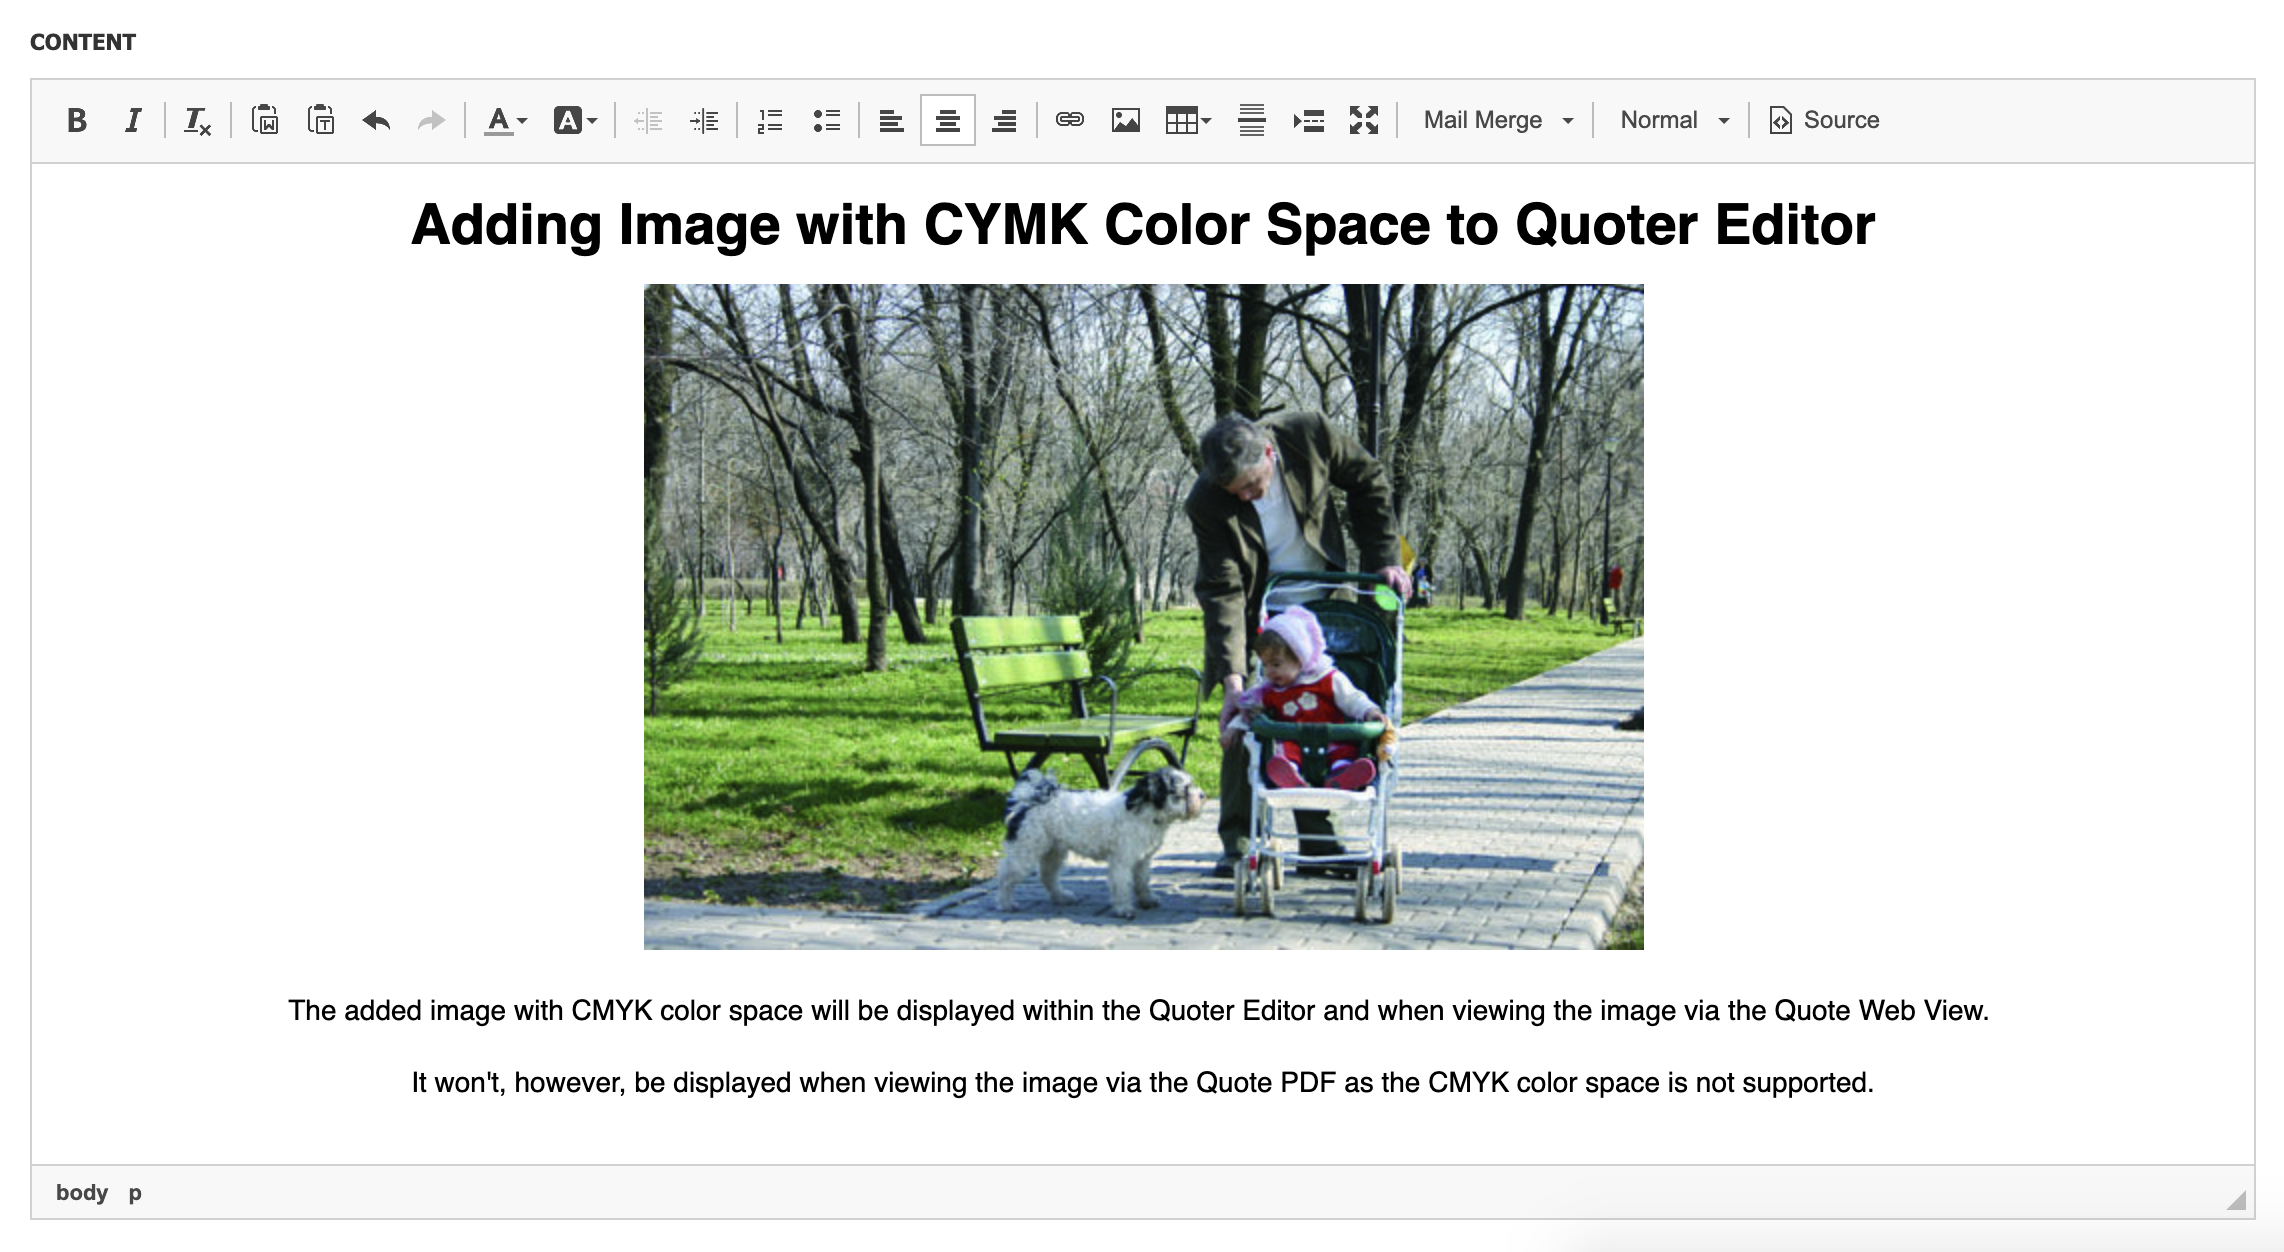Insert a page break
This screenshot has width=2284, height=1252.
coord(1308,121)
